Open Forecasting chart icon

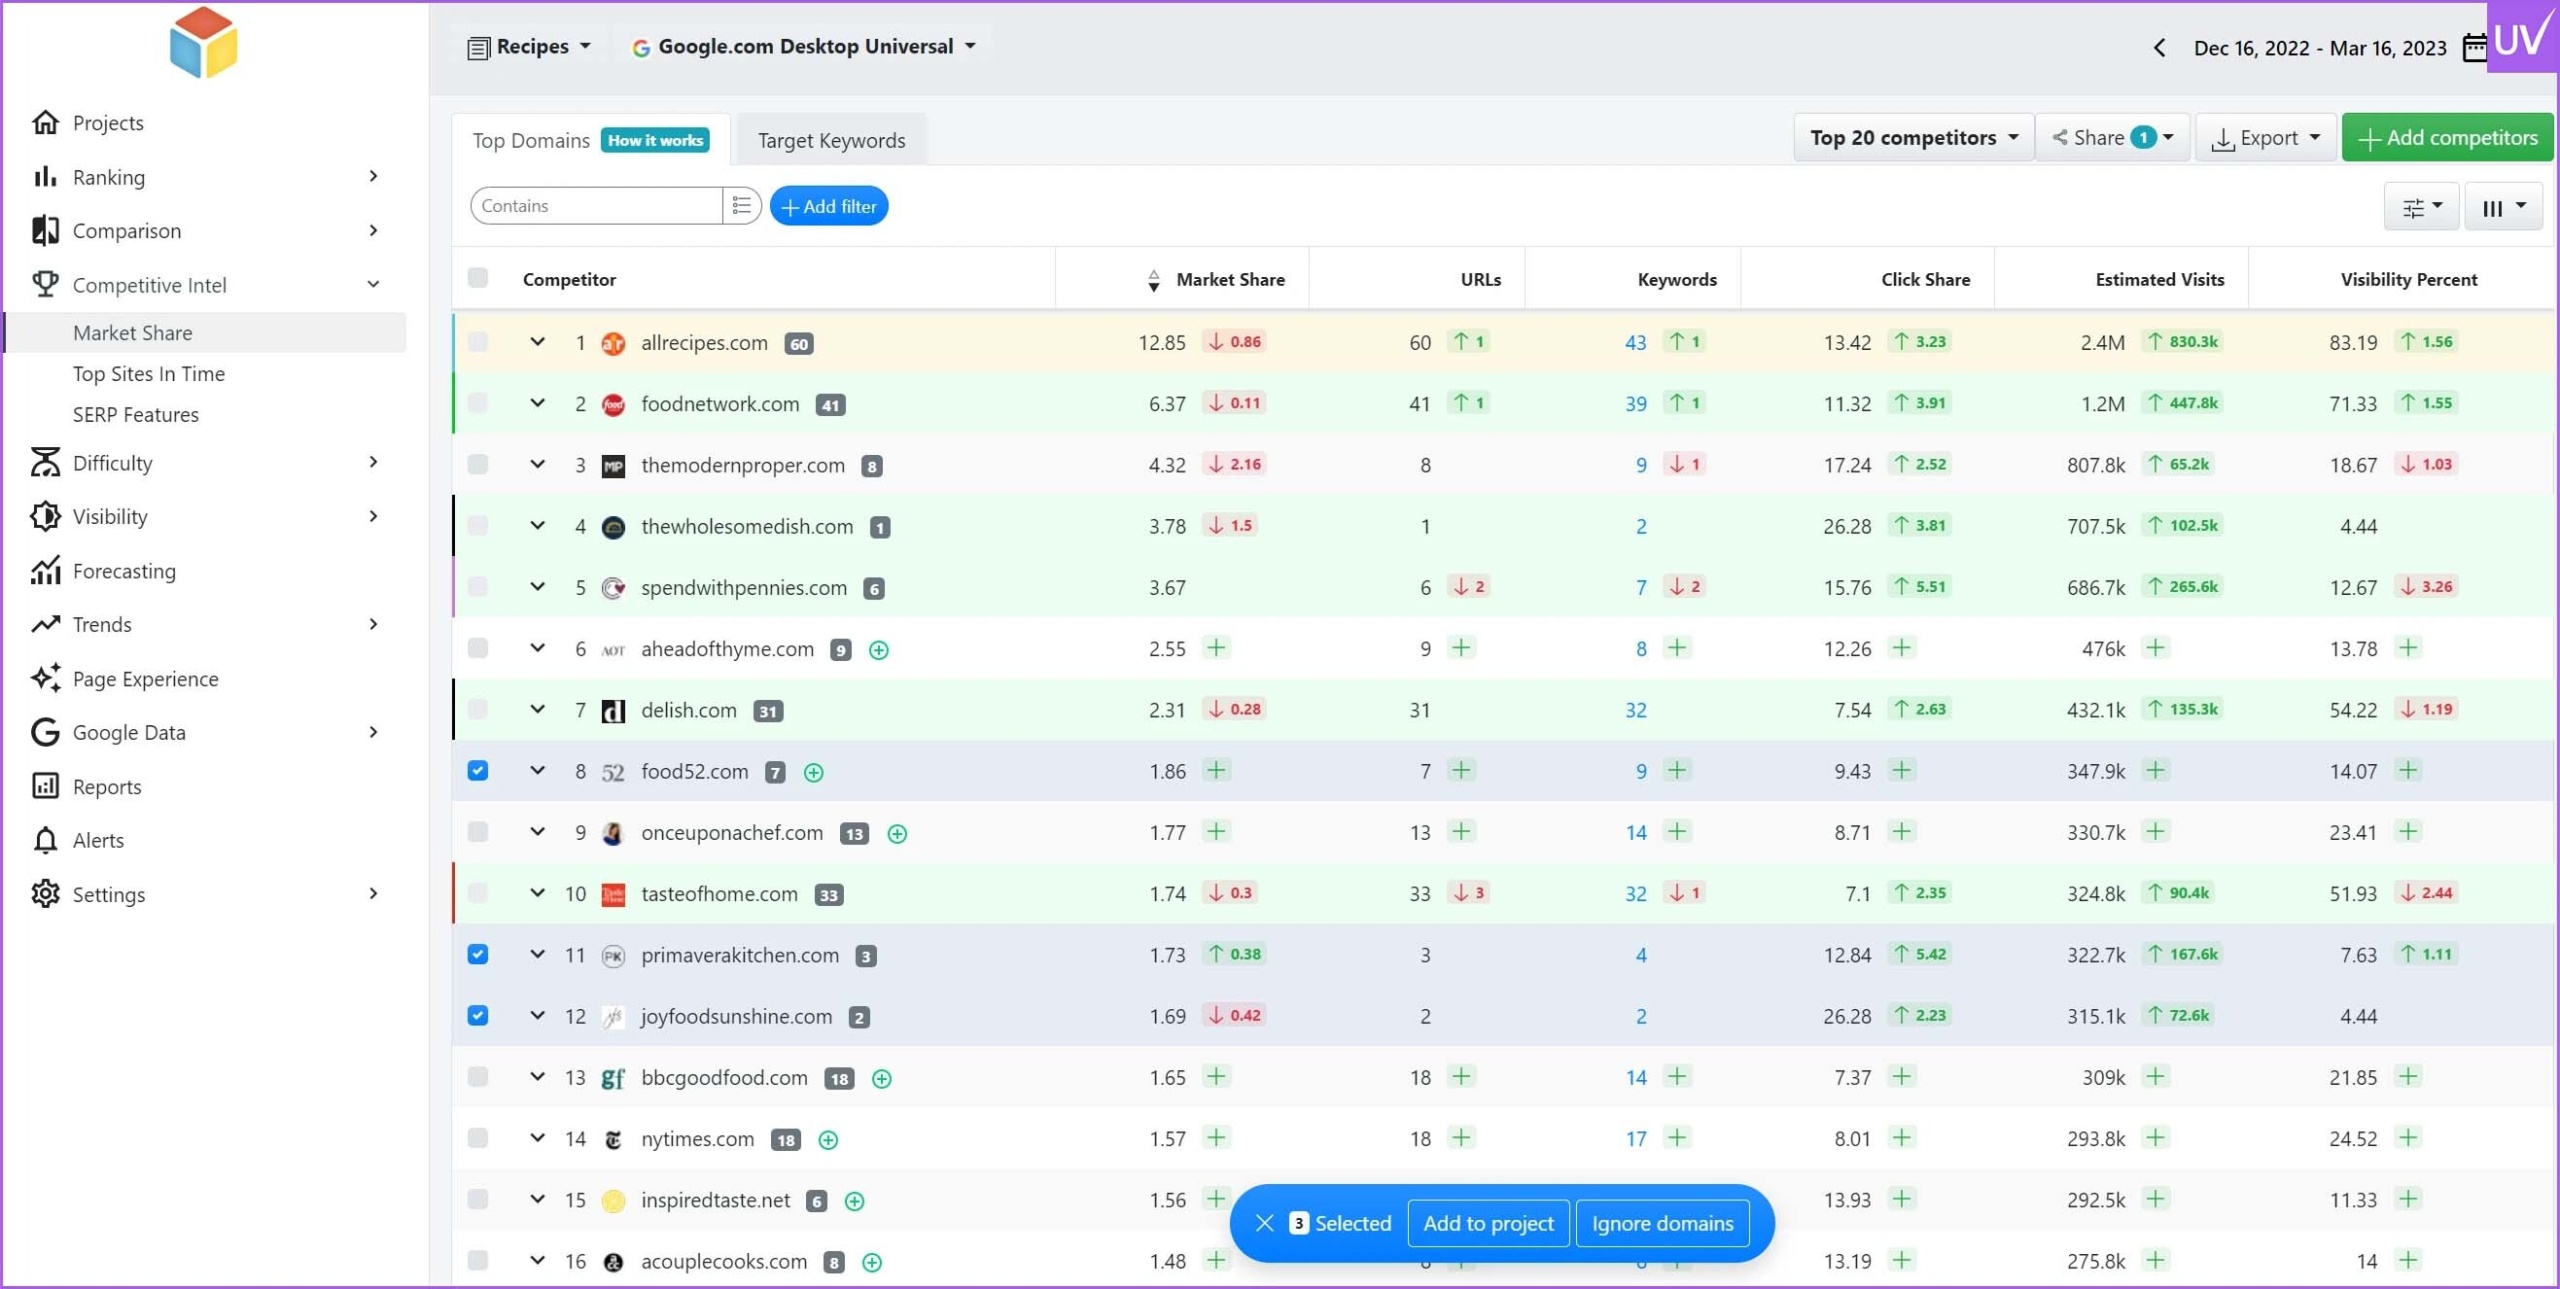pos(45,571)
